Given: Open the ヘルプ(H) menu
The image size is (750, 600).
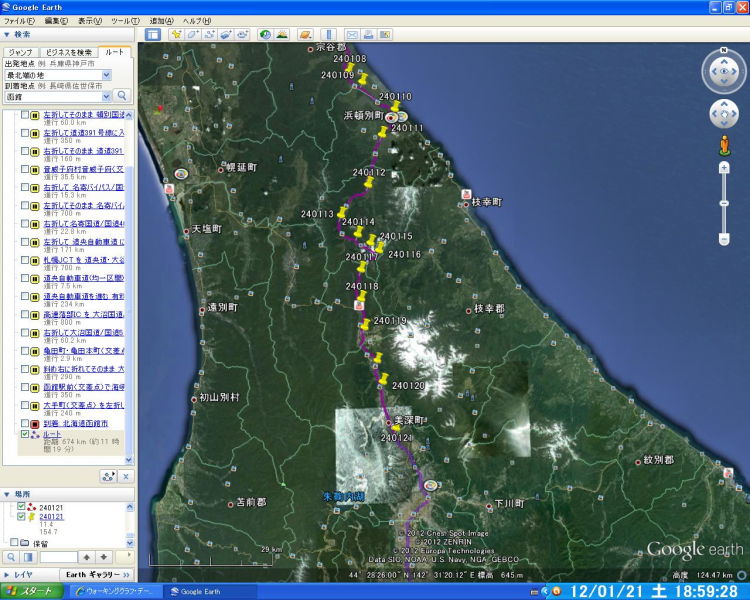Looking at the screenshot, I should pyautogui.click(x=197, y=21).
